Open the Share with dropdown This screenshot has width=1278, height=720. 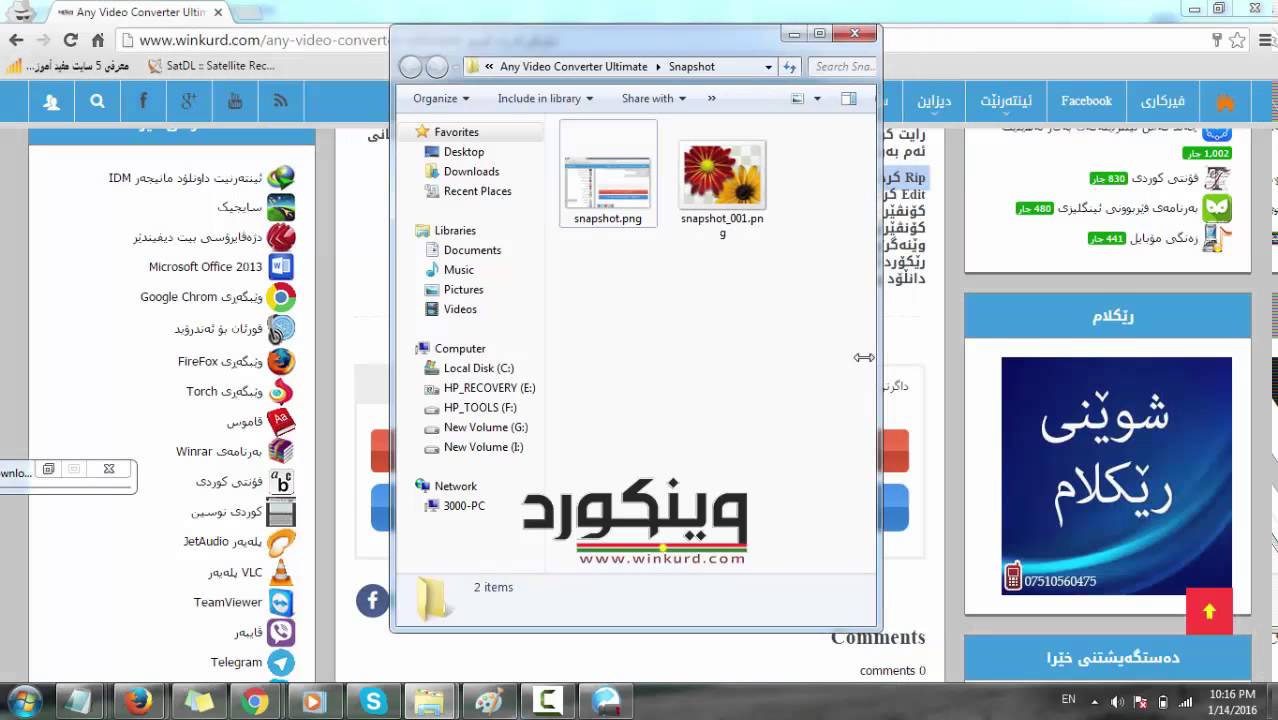pos(653,98)
